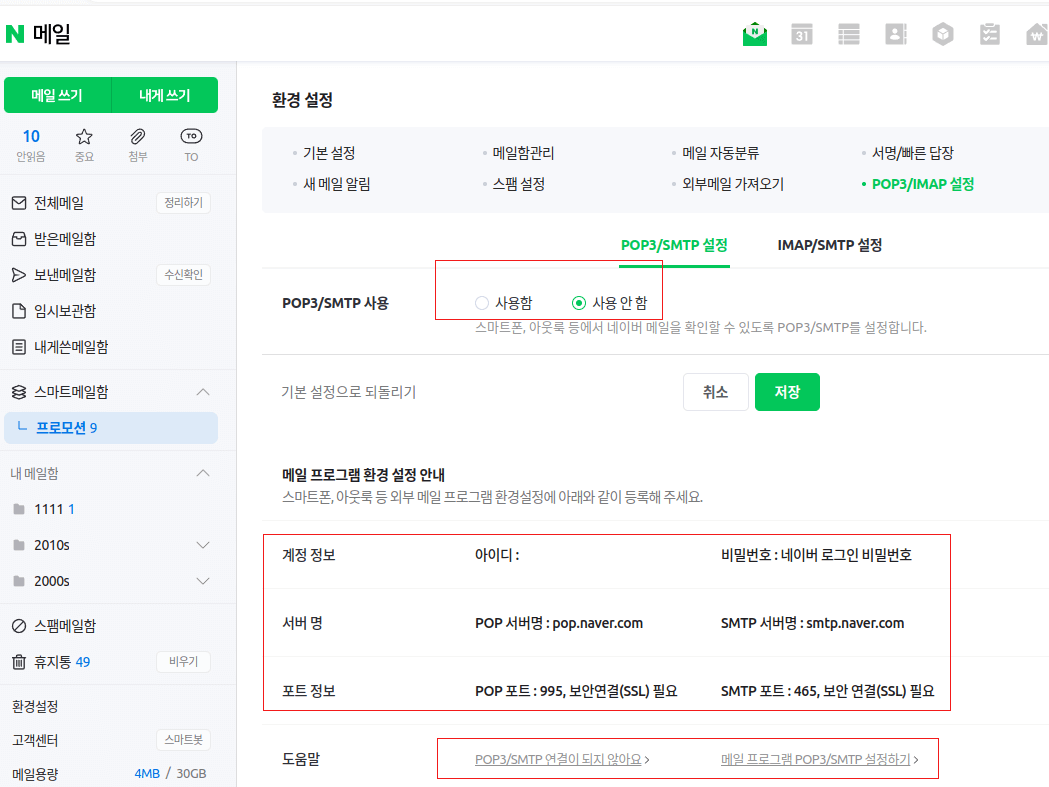Select the 사용 안 함 radio button

[x=578, y=302]
